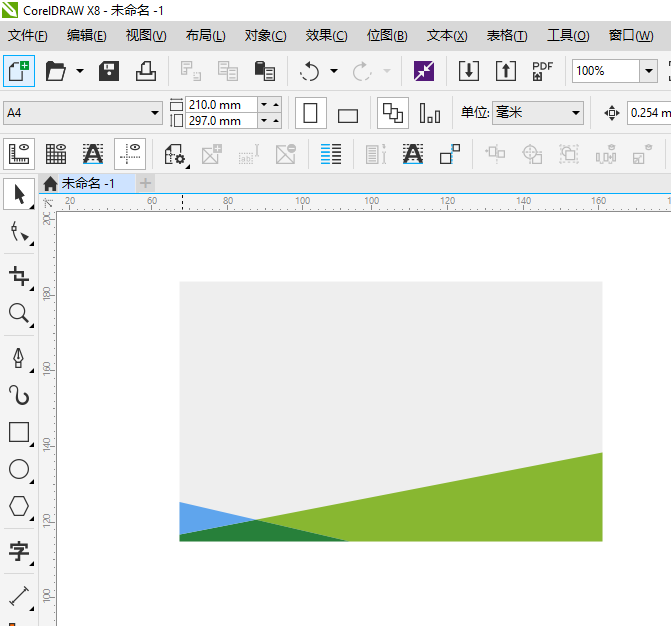The image size is (671, 626).
Task: Select the Crop tool in the toolbox
Action: [x=19, y=276]
